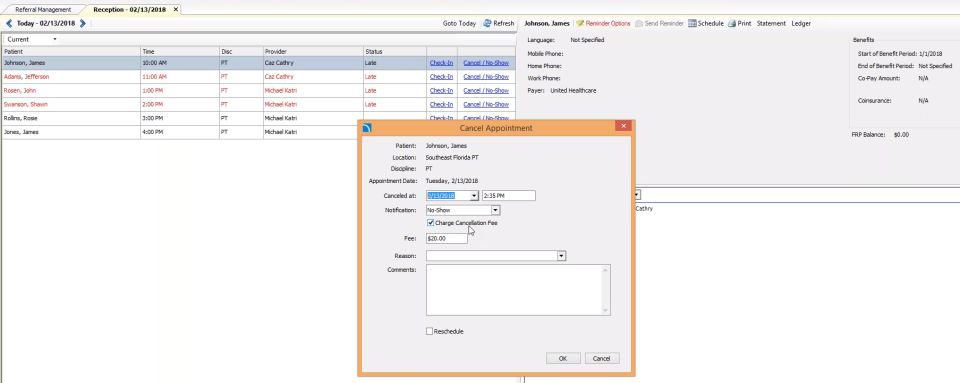This screenshot has height=383, width=960.
Task: Cancel / No-Show link for Johnson, James
Action: tap(486, 63)
